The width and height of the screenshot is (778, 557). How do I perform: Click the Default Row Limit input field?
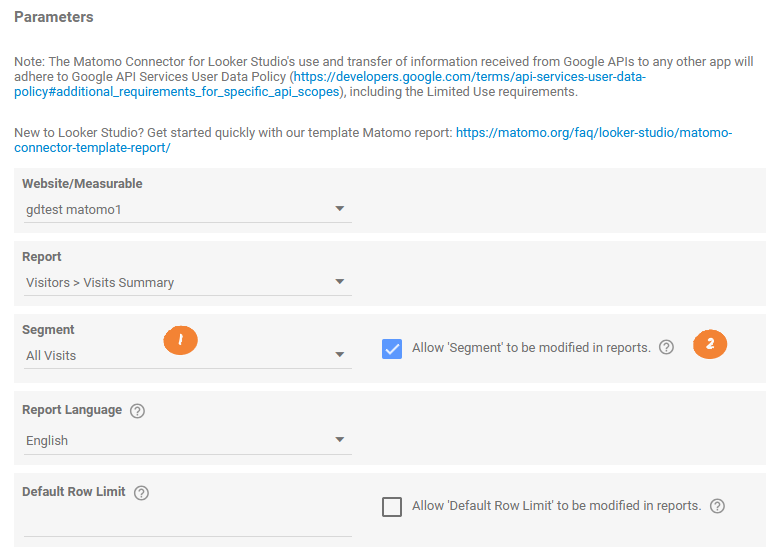coord(187,523)
